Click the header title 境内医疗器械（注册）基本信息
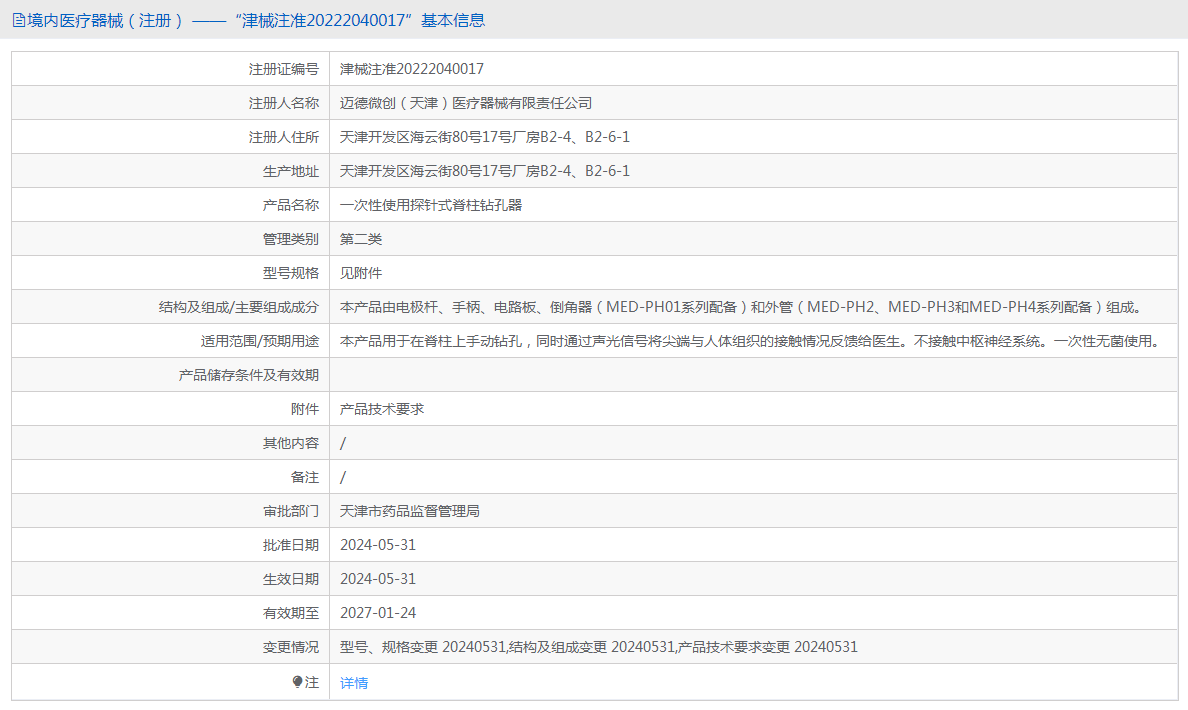Viewport: 1188px width, 710px height. click(x=256, y=20)
